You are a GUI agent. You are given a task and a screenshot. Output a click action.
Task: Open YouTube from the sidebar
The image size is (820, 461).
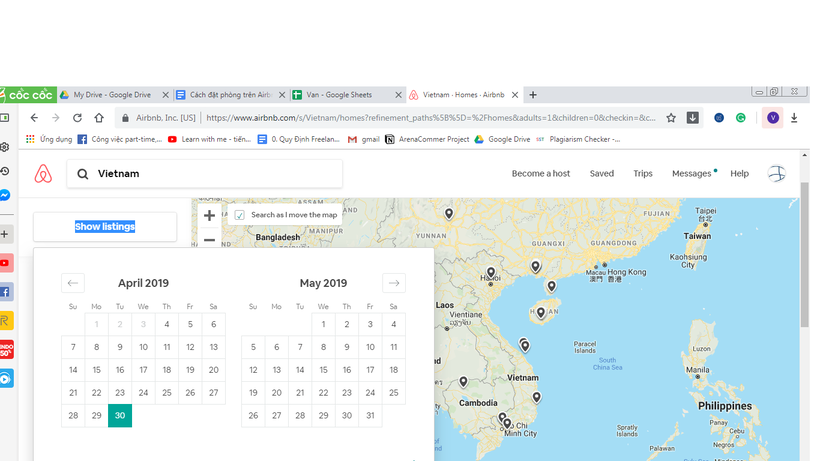[6, 263]
